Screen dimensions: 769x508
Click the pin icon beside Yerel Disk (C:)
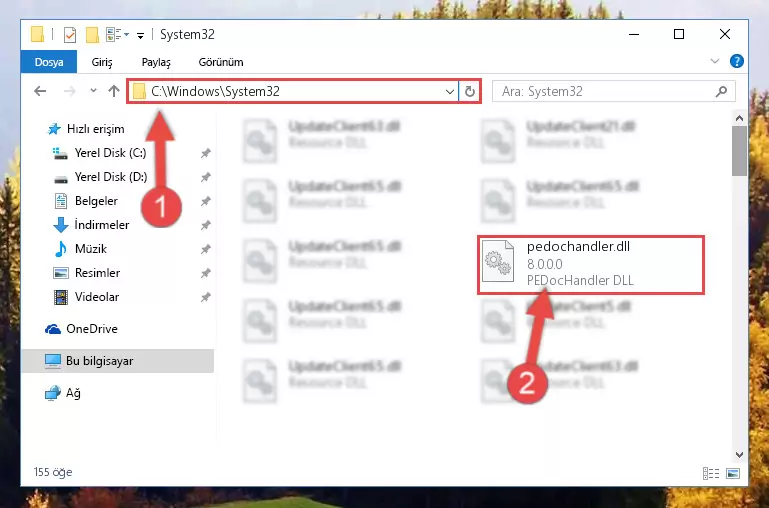(x=205, y=153)
